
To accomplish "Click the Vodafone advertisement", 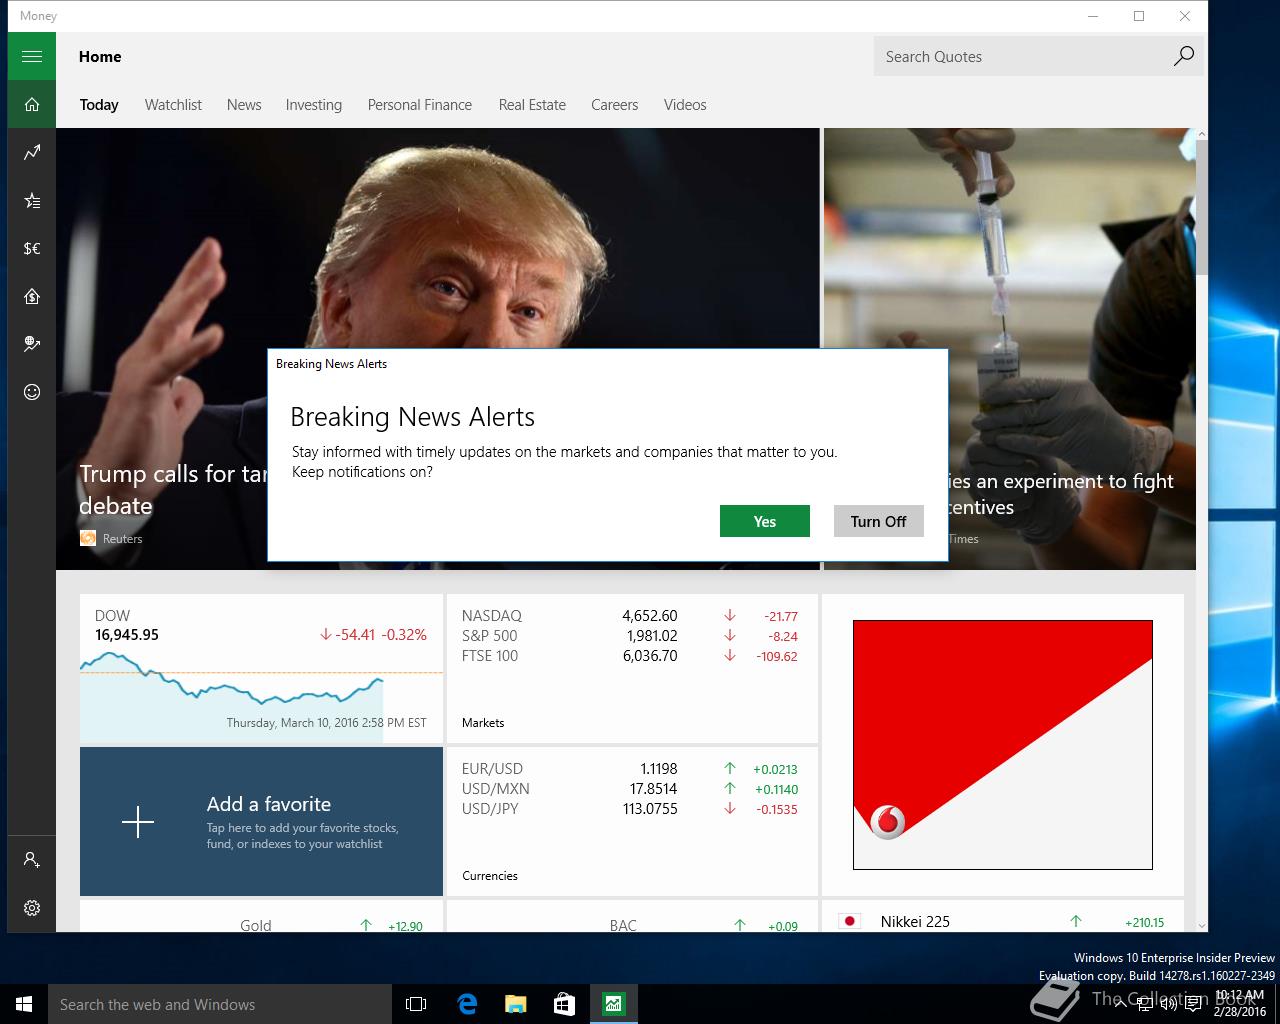I will click(1002, 745).
